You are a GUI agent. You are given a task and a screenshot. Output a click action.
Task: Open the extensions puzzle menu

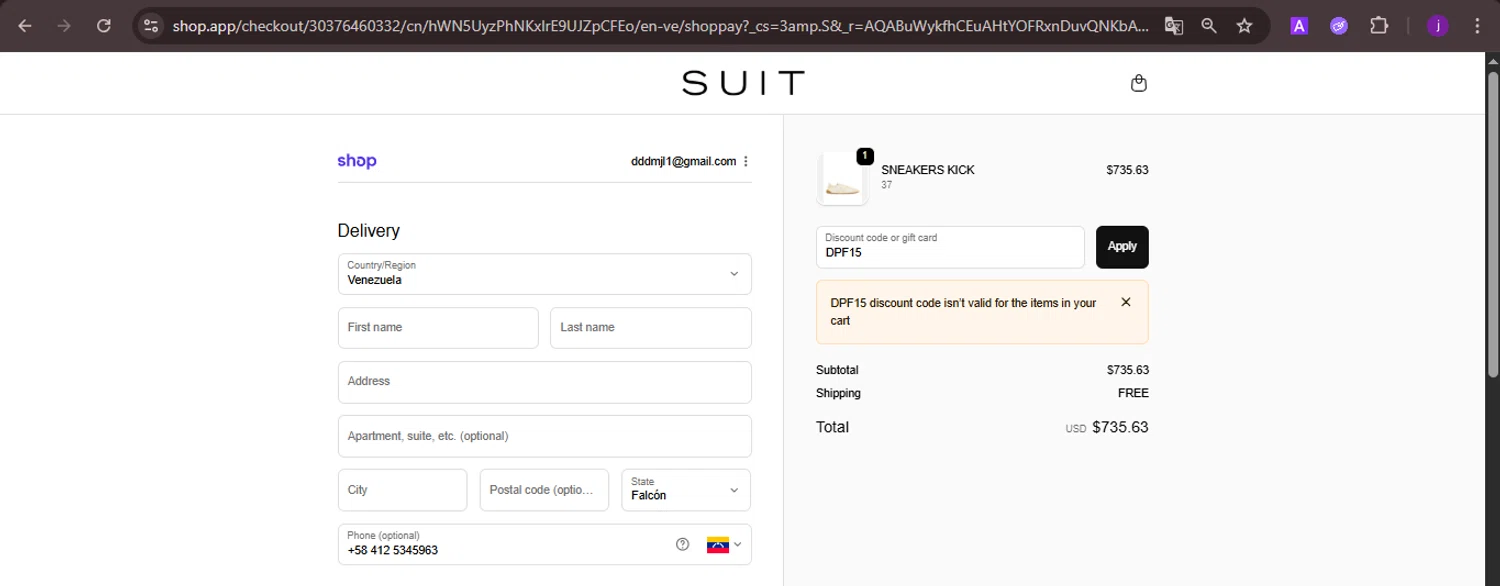click(x=1379, y=26)
